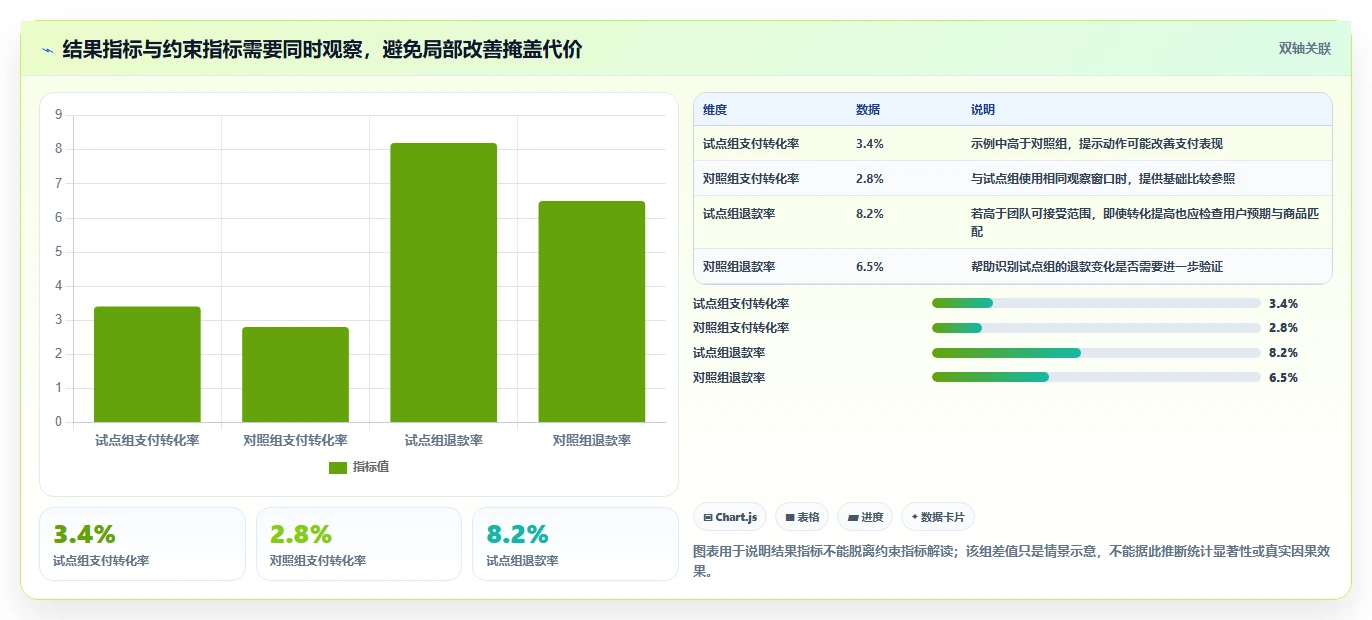Click y-axis tick label 9

click(58, 115)
